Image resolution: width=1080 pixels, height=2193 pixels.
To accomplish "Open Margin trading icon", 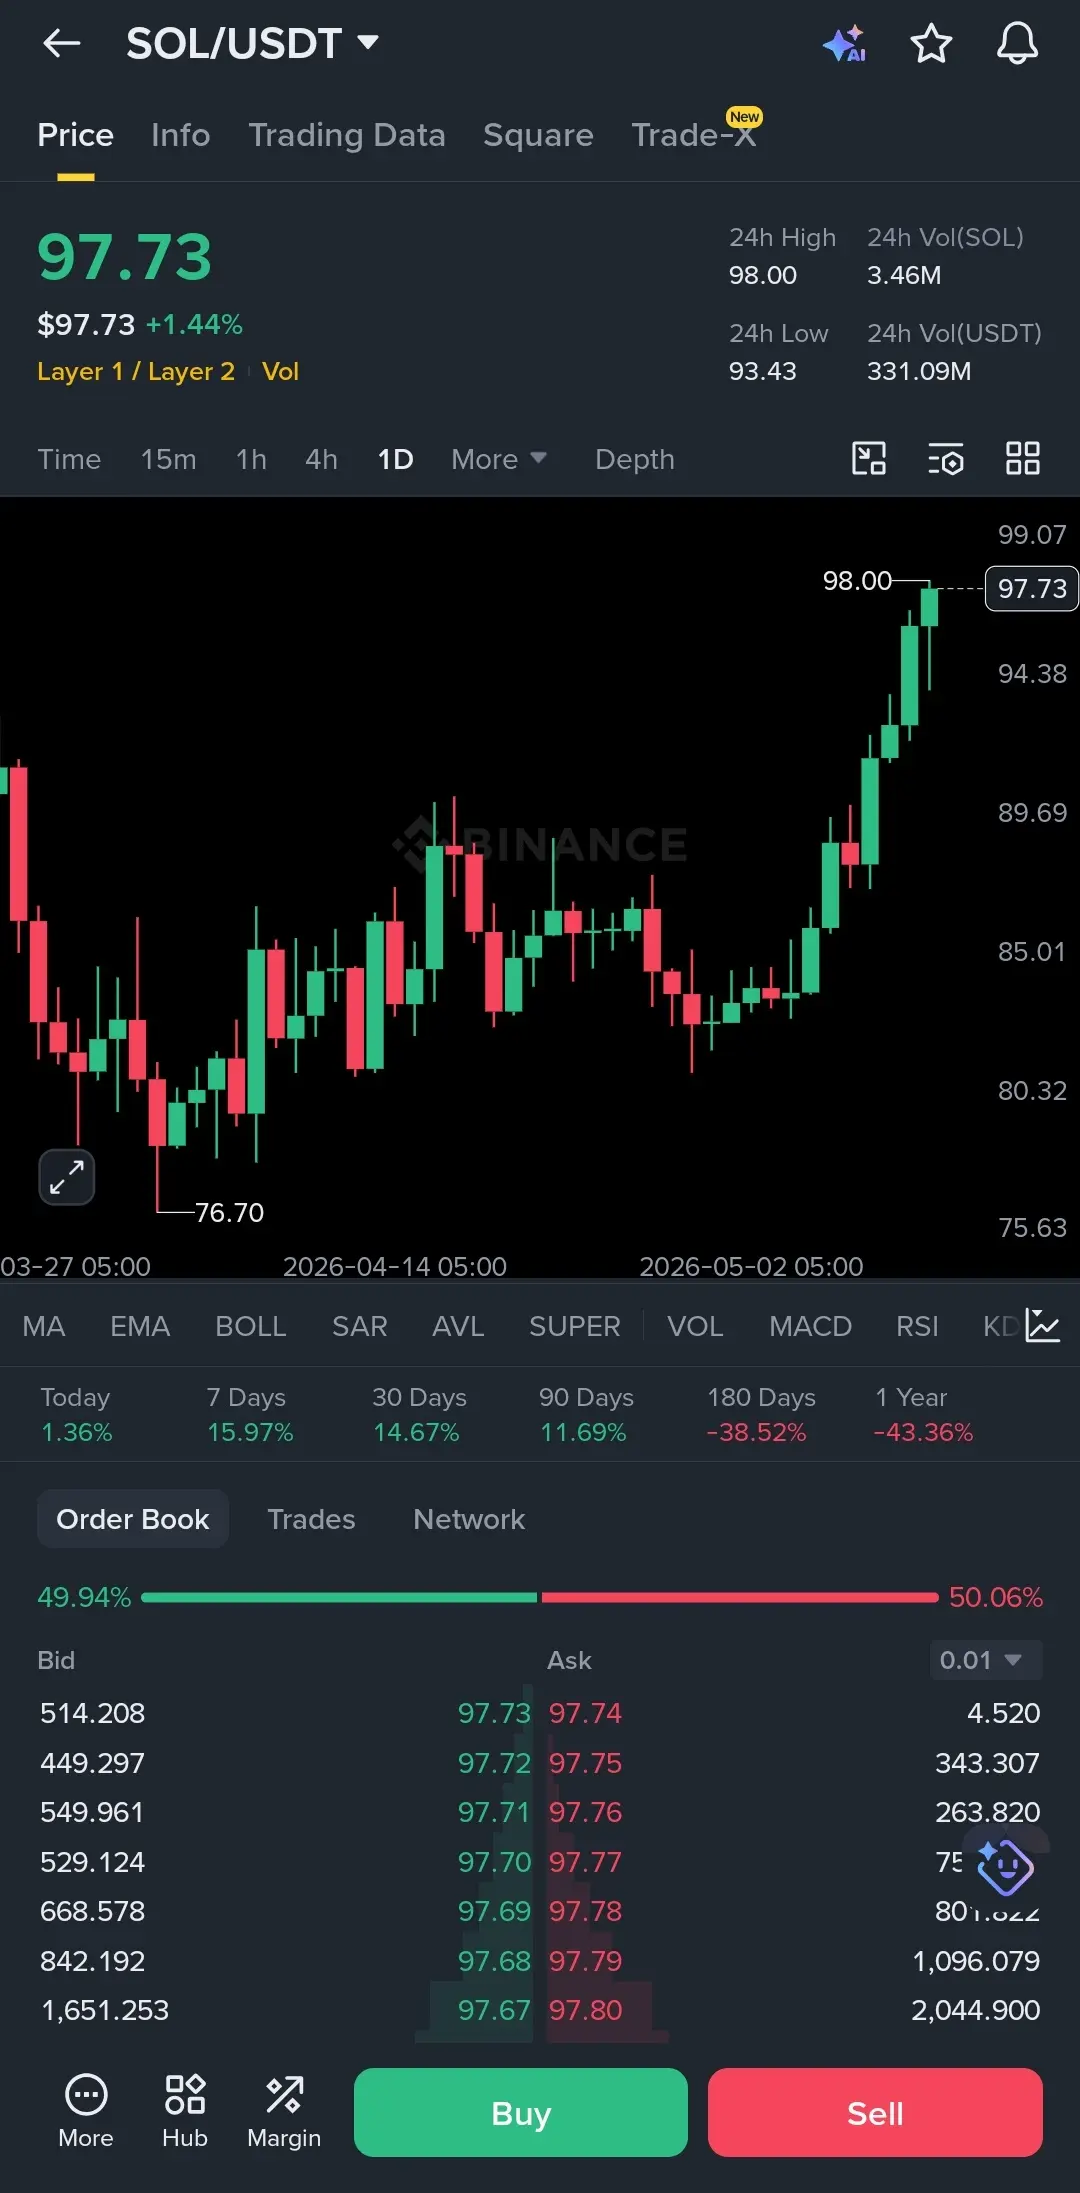I will pos(284,2111).
